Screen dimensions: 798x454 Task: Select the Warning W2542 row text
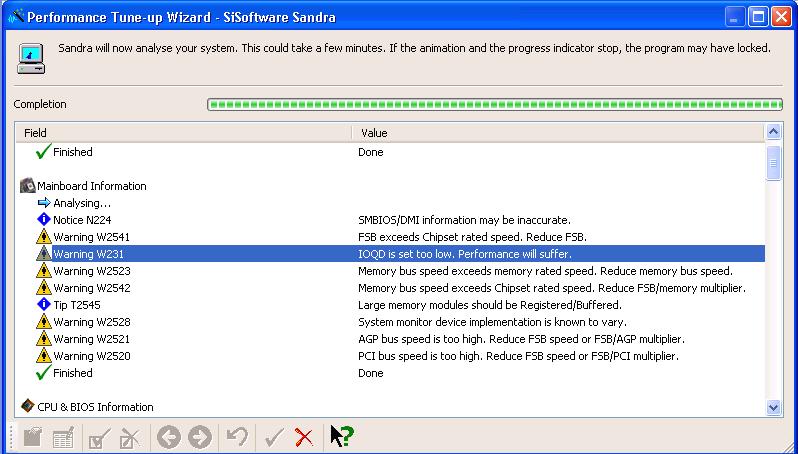click(x=92, y=288)
